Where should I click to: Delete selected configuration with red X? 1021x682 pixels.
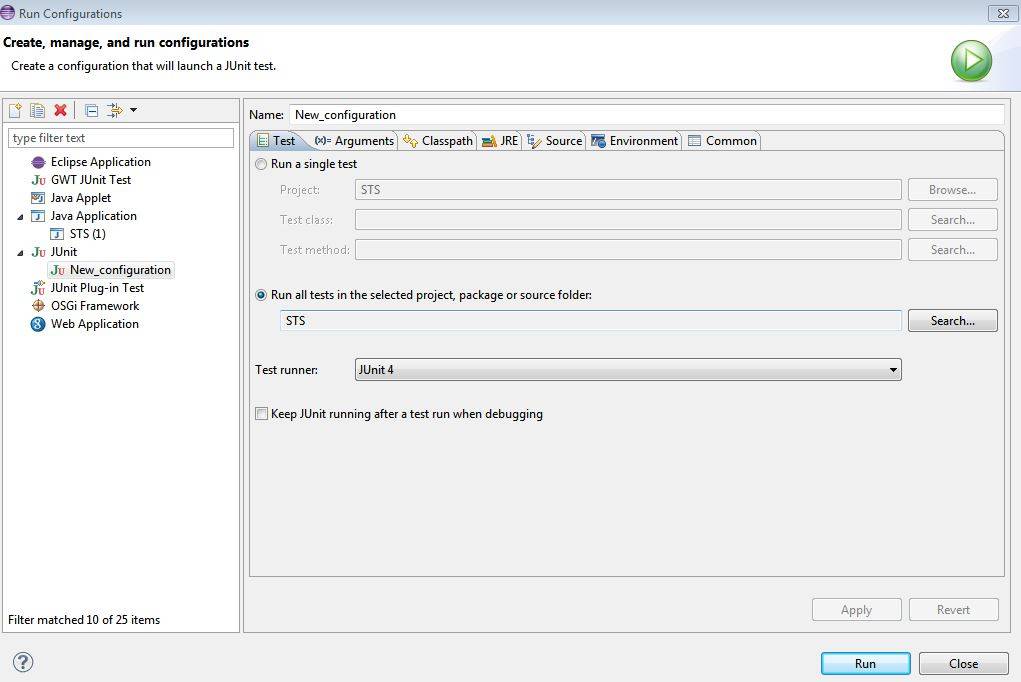(x=60, y=110)
